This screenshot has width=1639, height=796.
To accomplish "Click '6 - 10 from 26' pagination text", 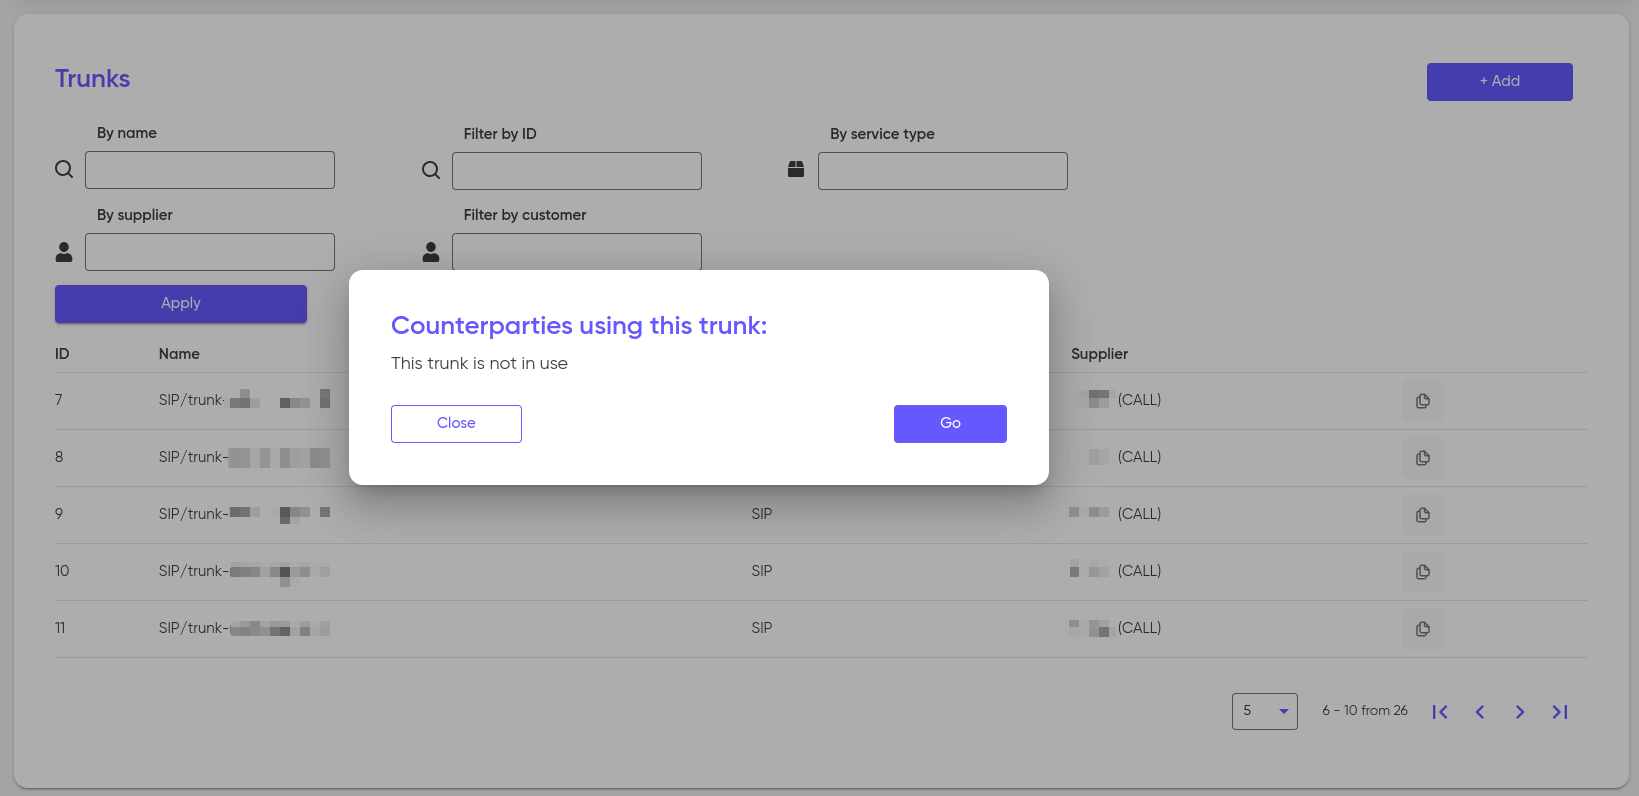I will (x=1365, y=711).
